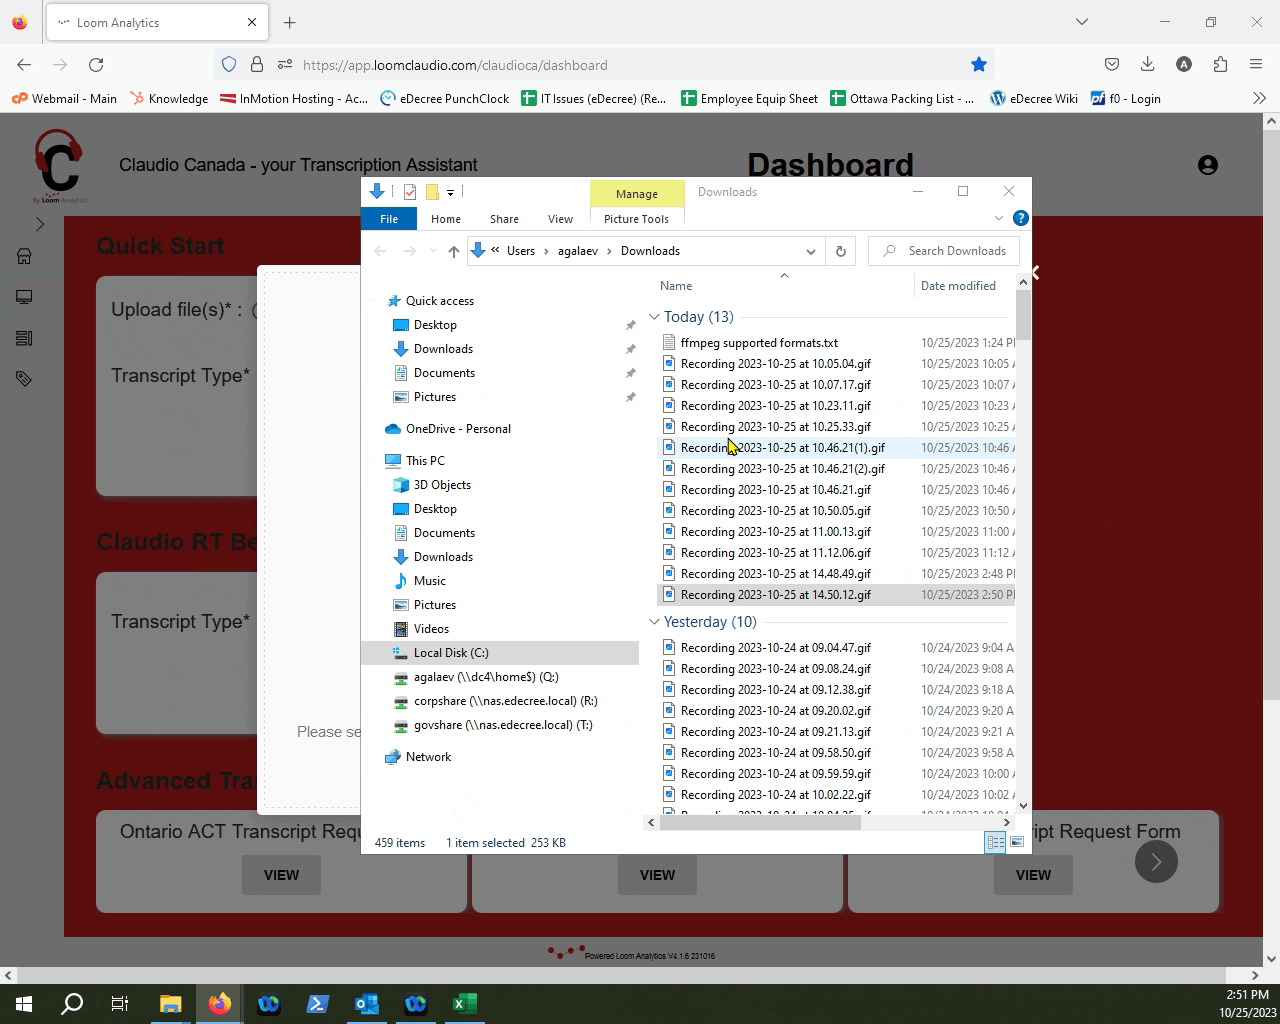The height and width of the screenshot is (1024, 1280).
Task: Open File Explorer from the taskbar
Action: tap(170, 1003)
